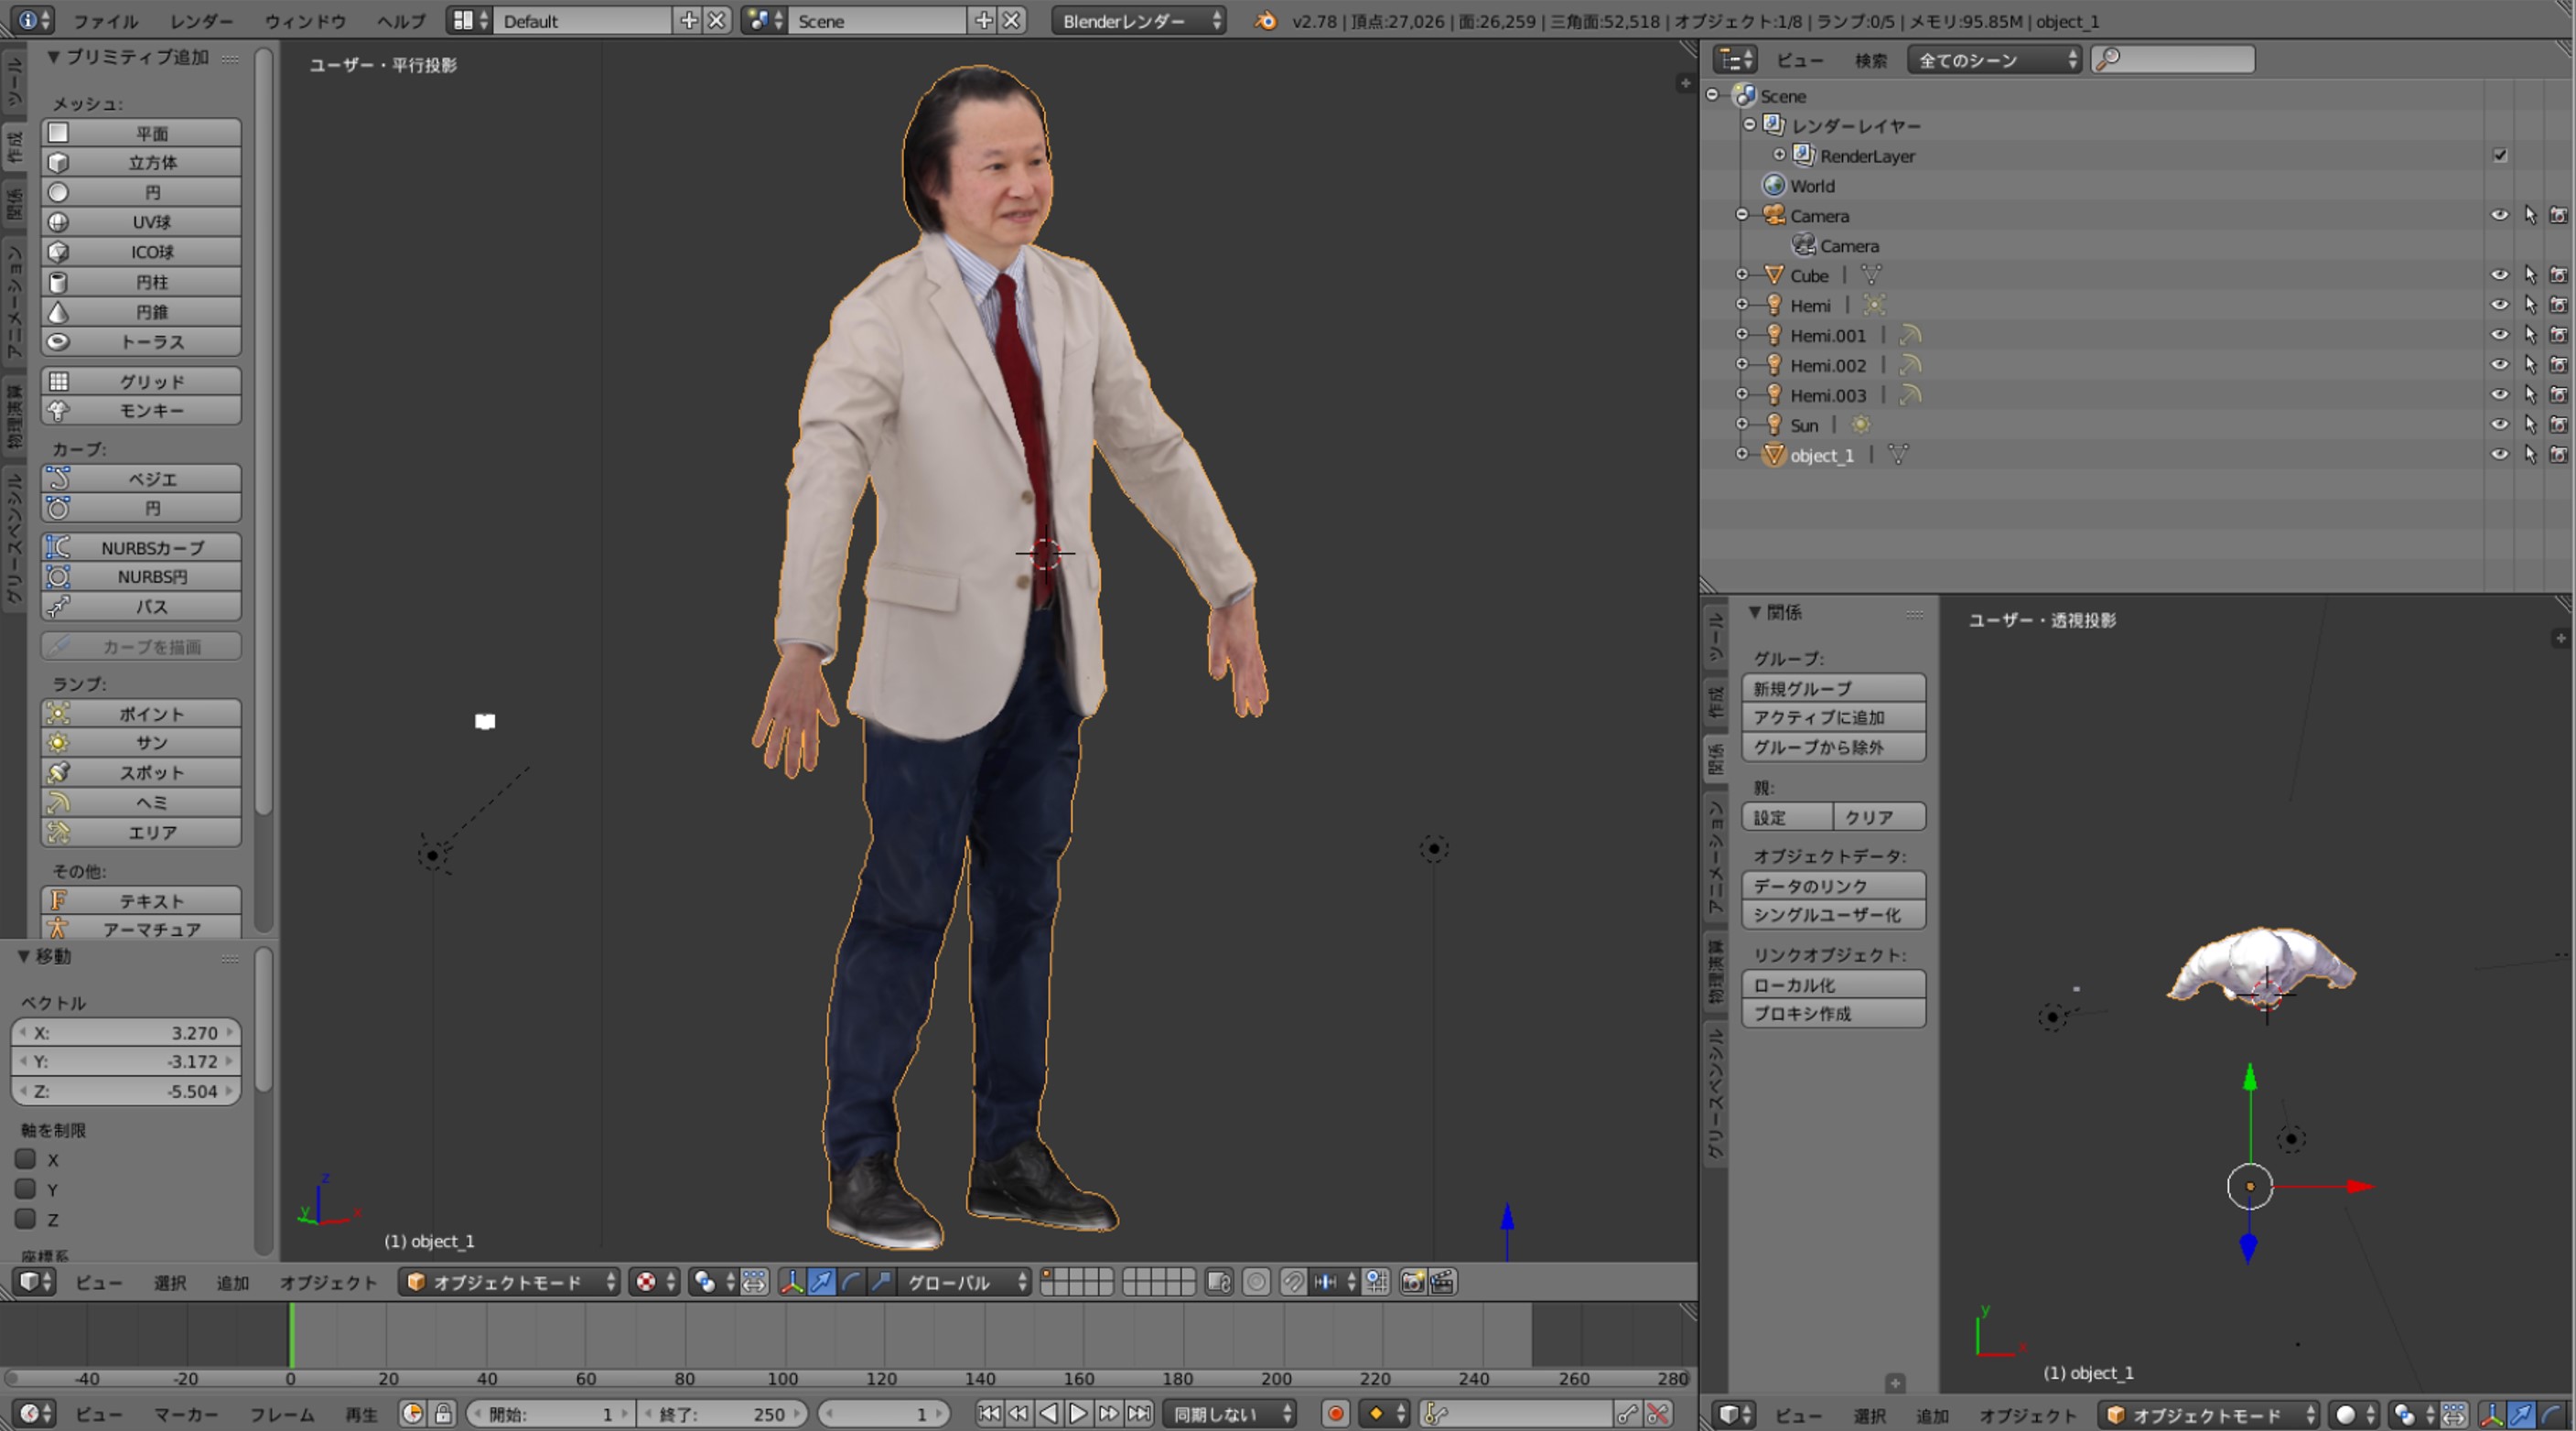Enable X axis constraint checkbox
Image resolution: width=2576 pixels, height=1431 pixels.
[26, 1159]
